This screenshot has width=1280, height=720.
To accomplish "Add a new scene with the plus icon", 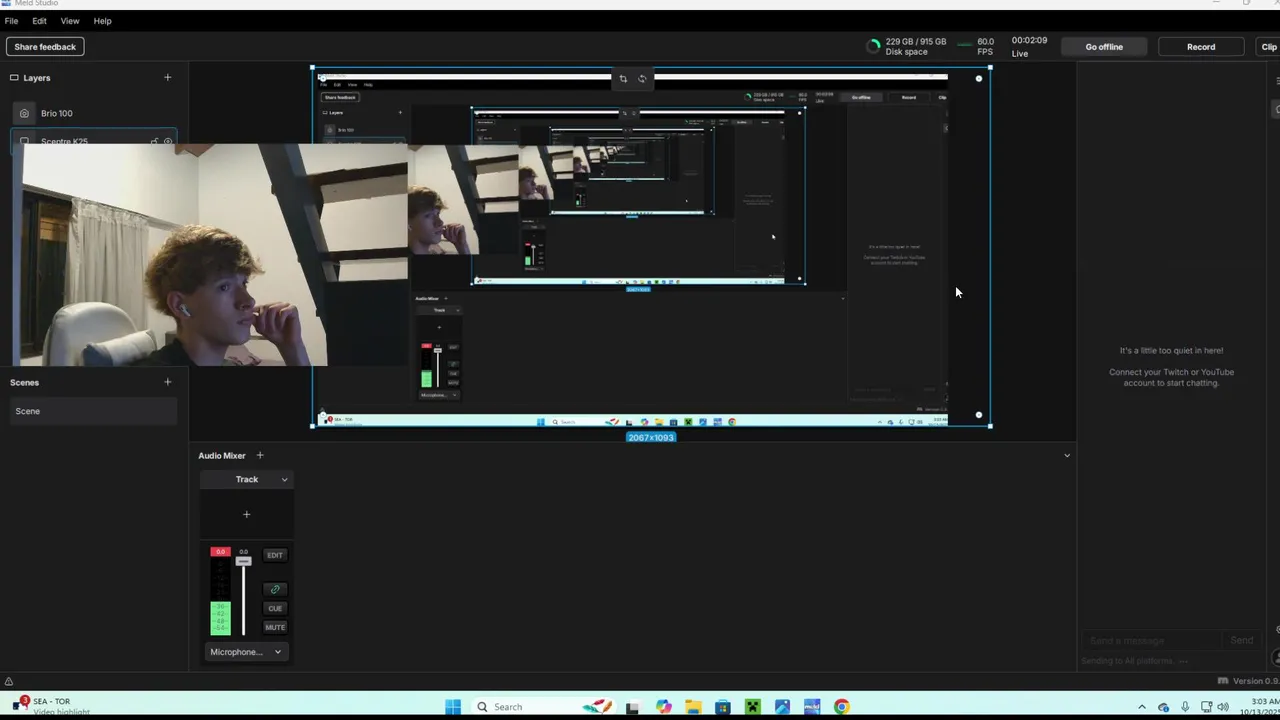I will coord(167,382).
